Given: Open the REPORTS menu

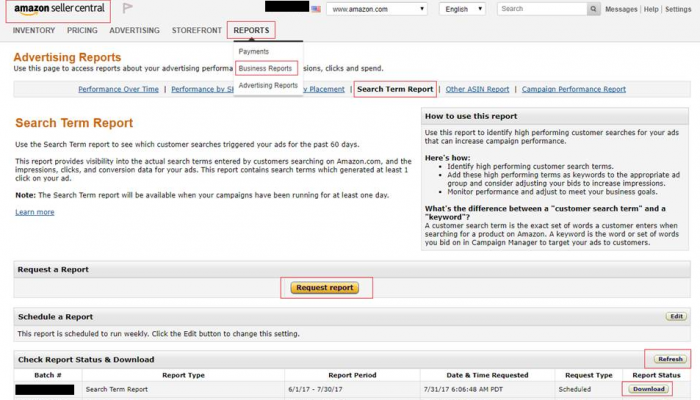Looking at the screenshot, I should 251,30.
